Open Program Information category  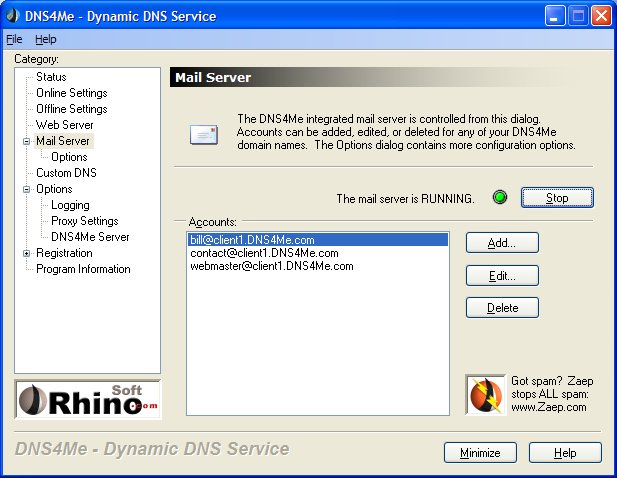point(83,269)
